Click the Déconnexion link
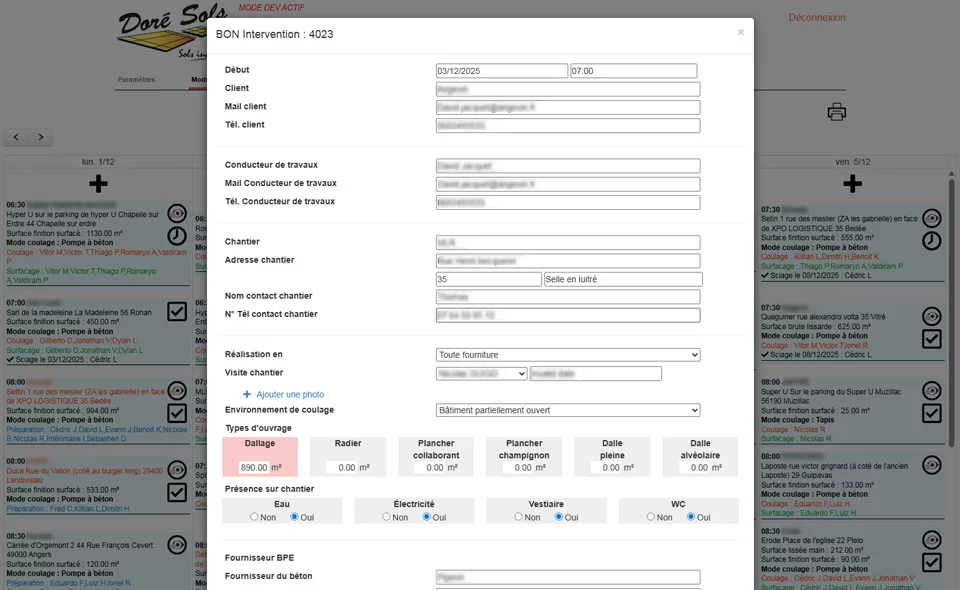 point(816,18)
